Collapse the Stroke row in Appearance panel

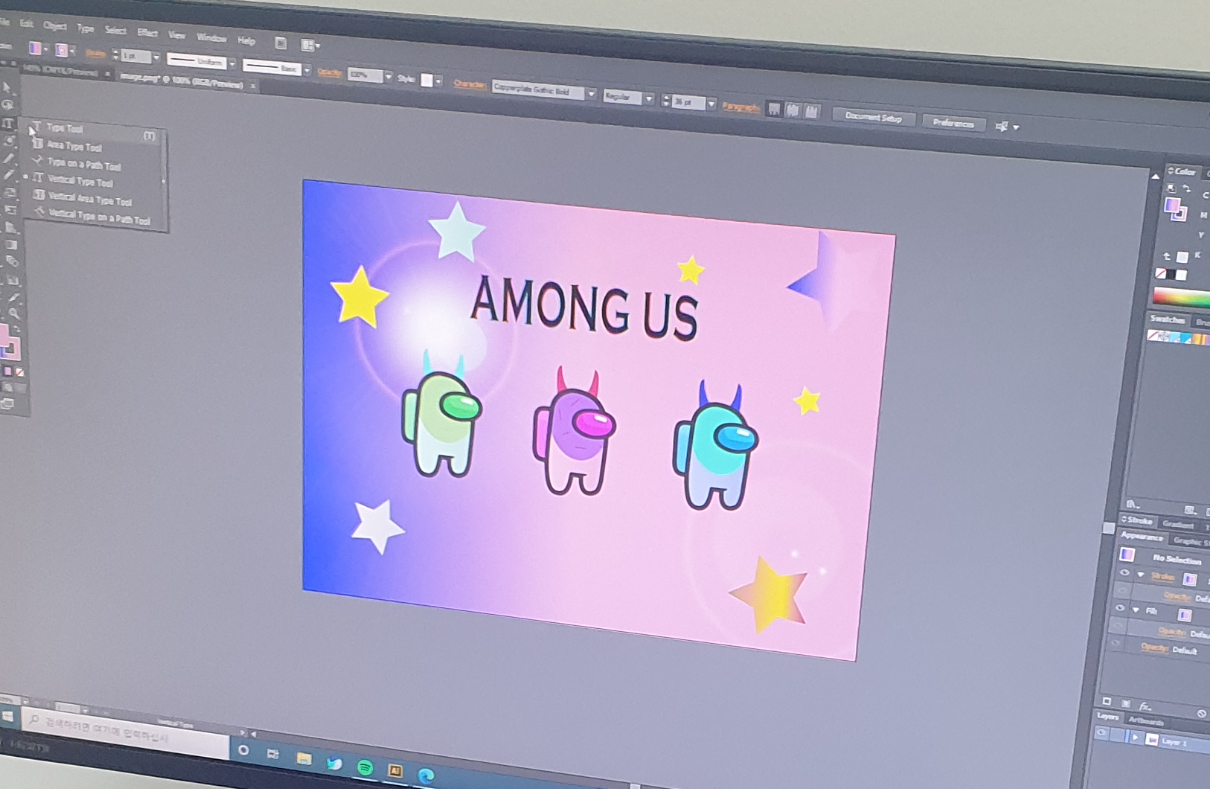(1141, 575)
